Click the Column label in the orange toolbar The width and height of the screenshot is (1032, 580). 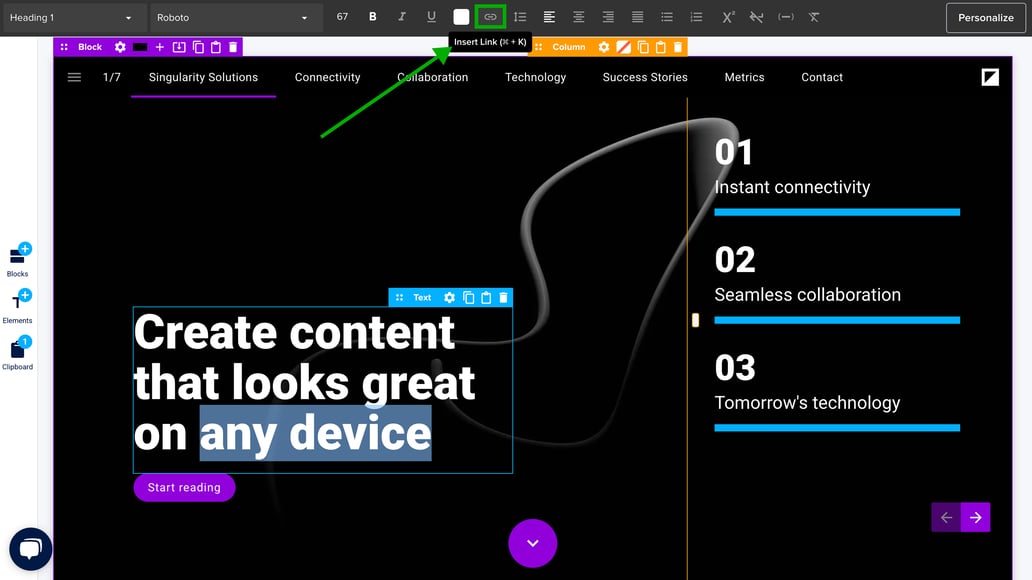coord(569,47)
